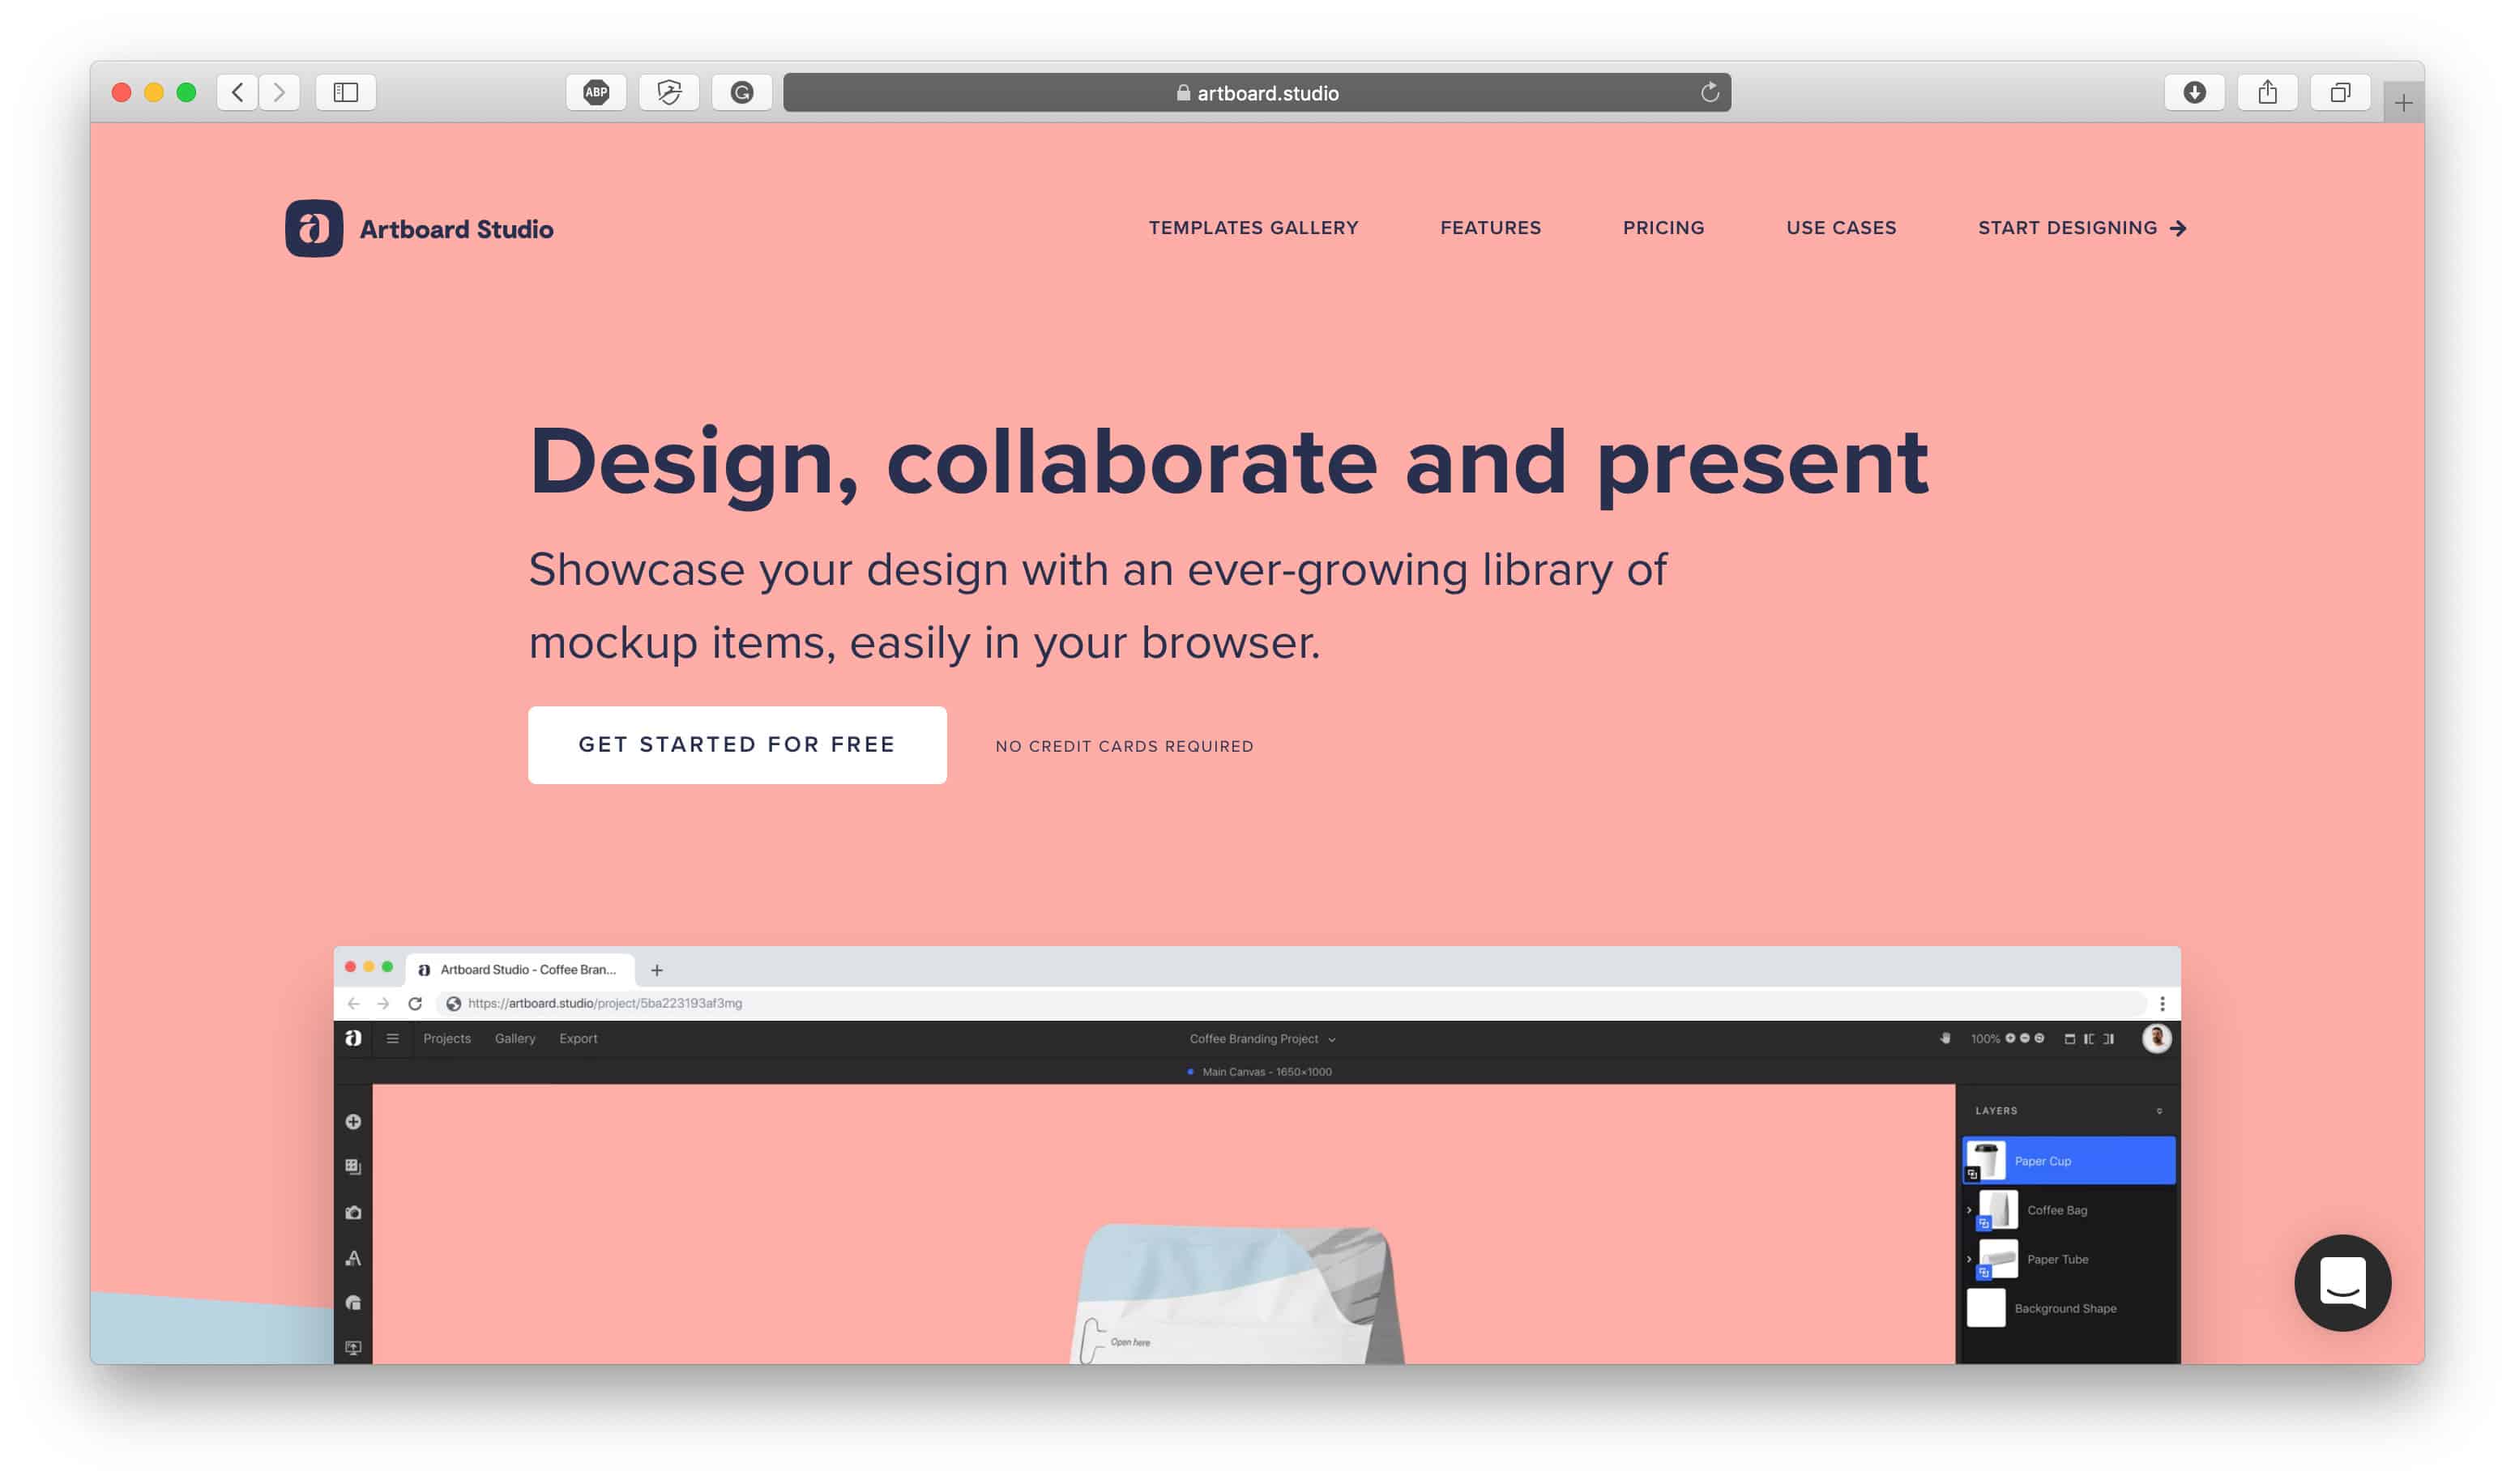
Task: Select the Features menu item
Action: pos(1491,226)
